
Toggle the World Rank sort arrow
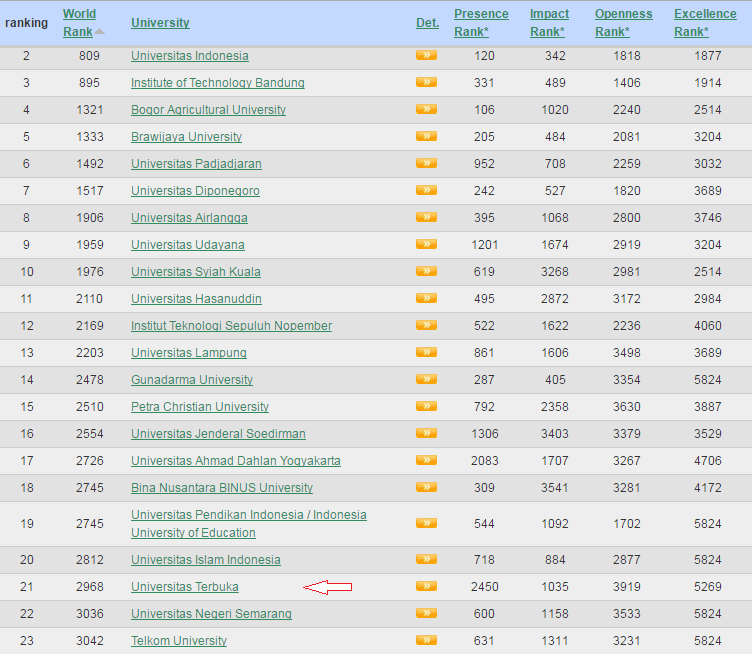click(x=99, y=32)
